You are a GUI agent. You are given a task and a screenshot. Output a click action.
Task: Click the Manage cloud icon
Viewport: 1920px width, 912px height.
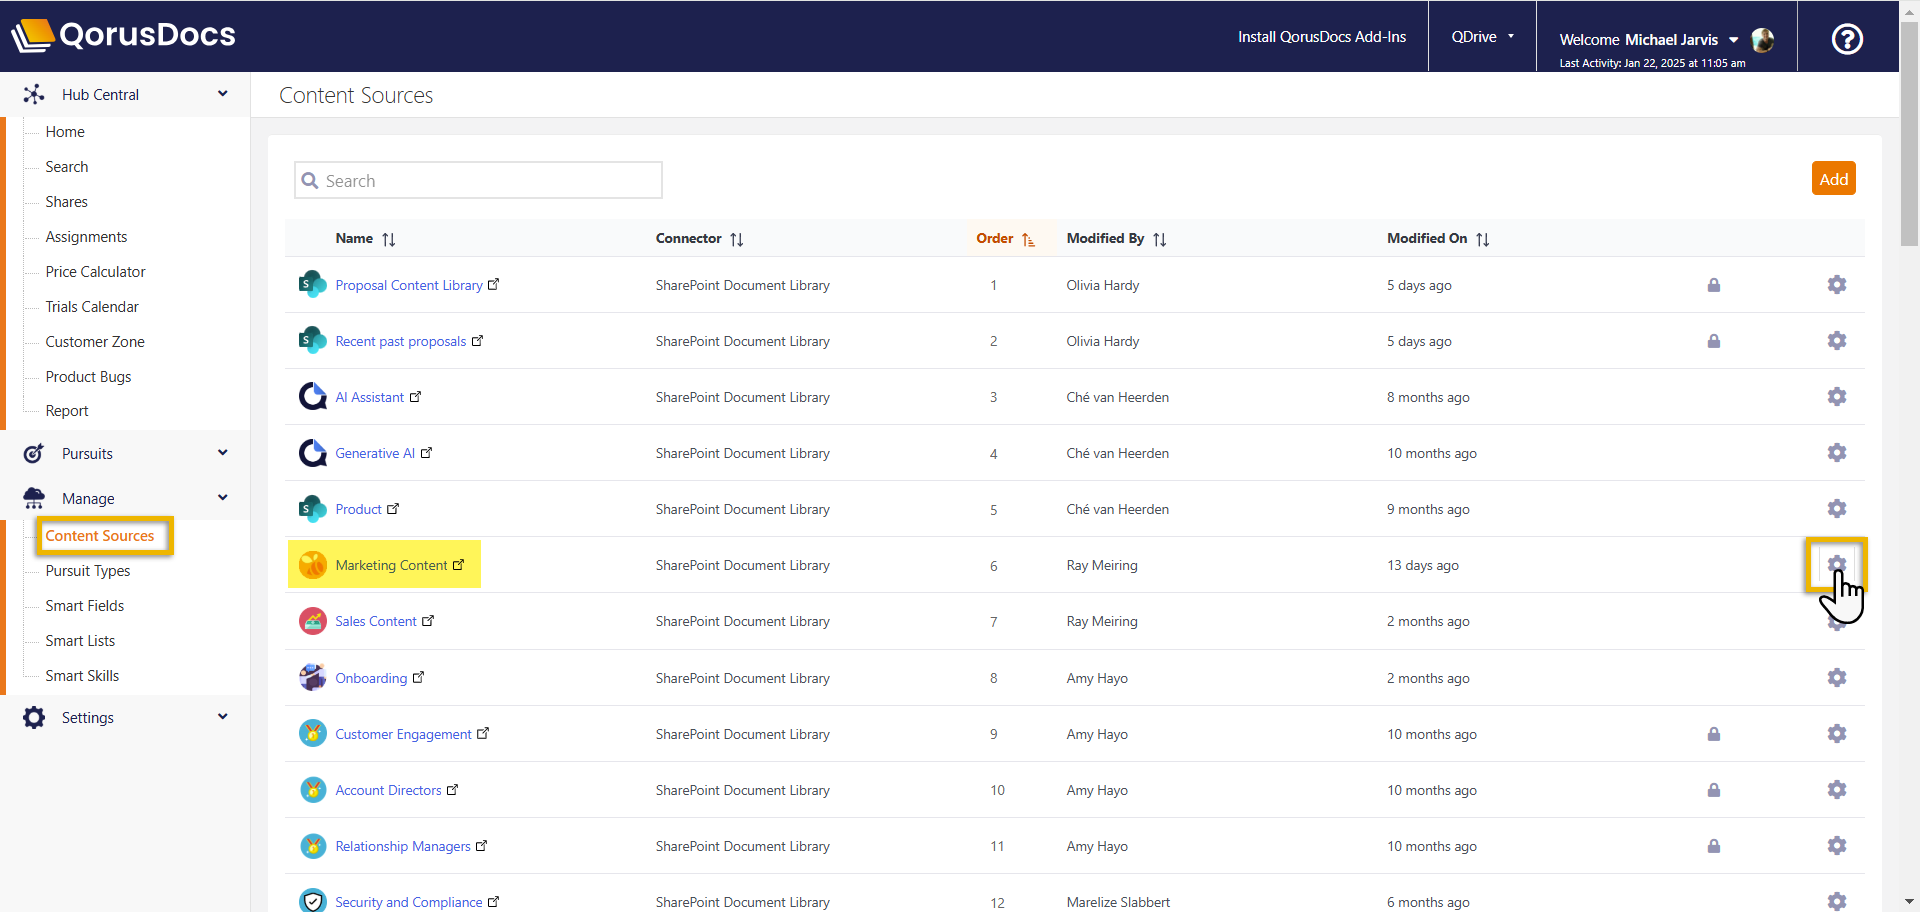(34, 497)
